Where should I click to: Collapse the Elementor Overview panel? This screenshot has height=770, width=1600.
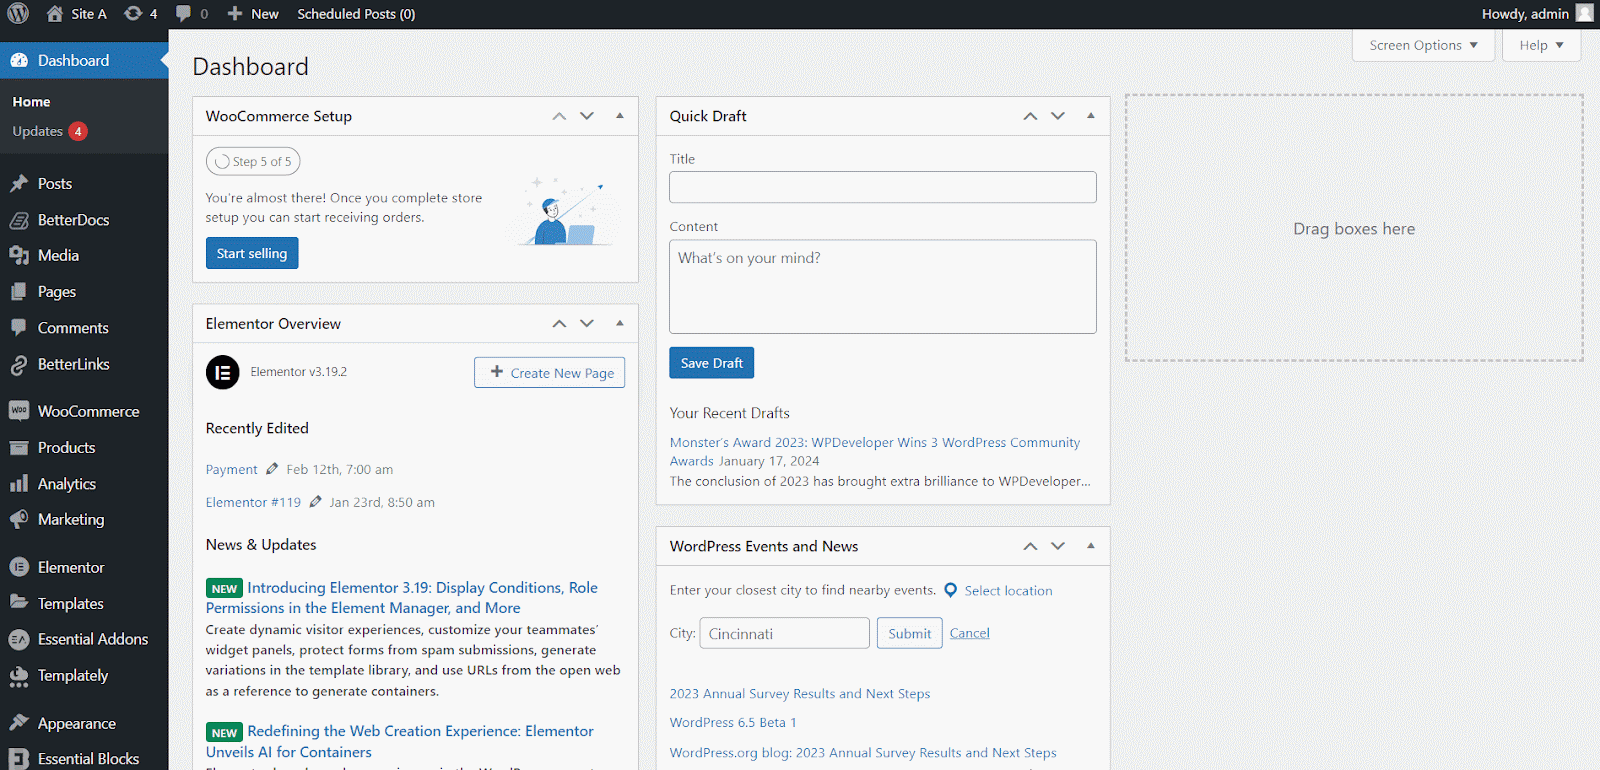point(620,324)
